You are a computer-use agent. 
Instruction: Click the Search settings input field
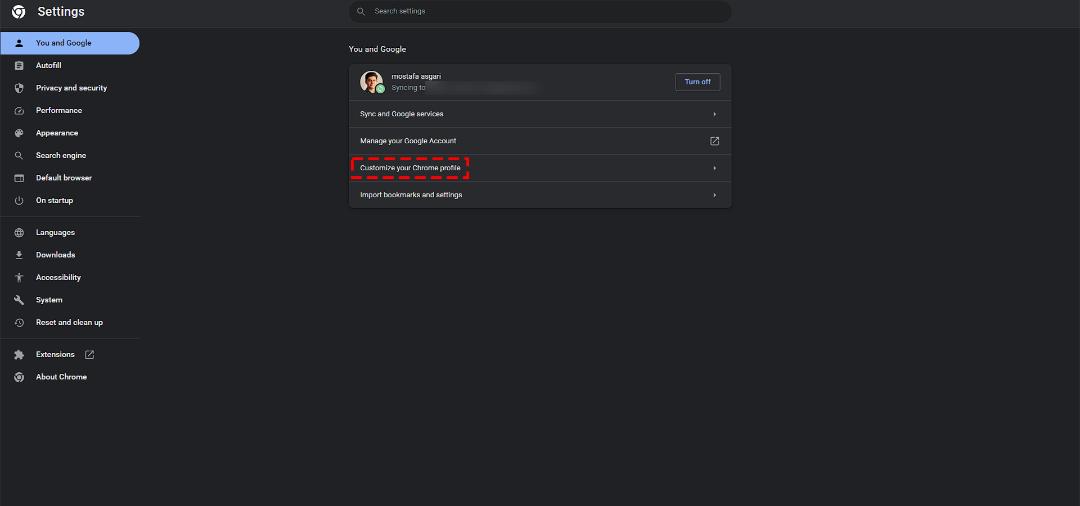click(x=540, y=12)
